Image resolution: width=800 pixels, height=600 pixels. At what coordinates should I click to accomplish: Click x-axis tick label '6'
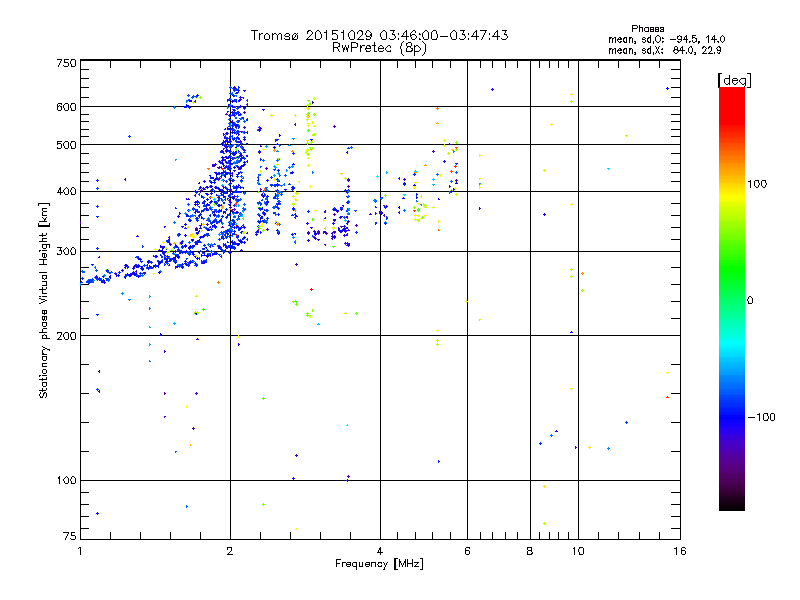467,551
